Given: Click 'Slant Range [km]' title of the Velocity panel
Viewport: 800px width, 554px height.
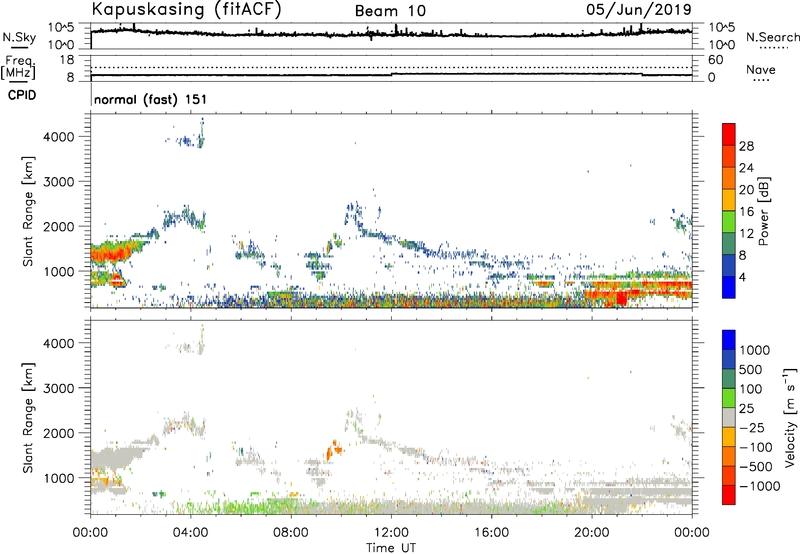Looking at the screenshot, I should pyautogui.click(x=28, y=418).
